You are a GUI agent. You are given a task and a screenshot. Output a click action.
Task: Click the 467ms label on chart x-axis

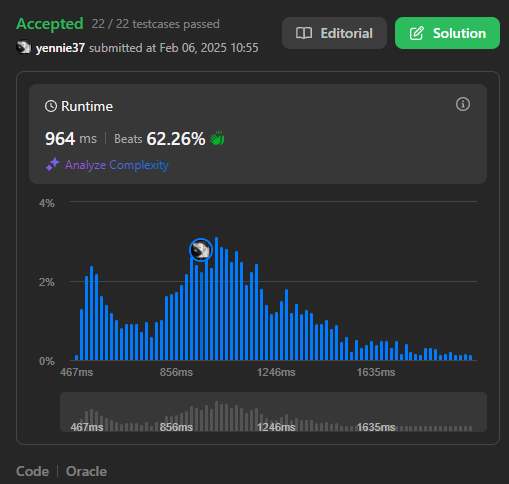pyautogui.click(x=77, y=372)
